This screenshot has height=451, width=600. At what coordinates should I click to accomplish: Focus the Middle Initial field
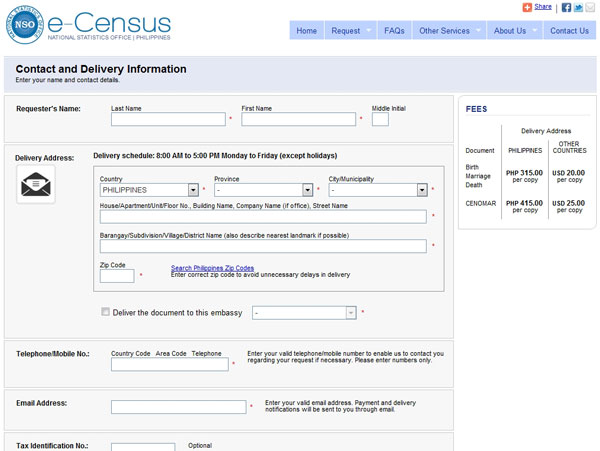point(380,119)
